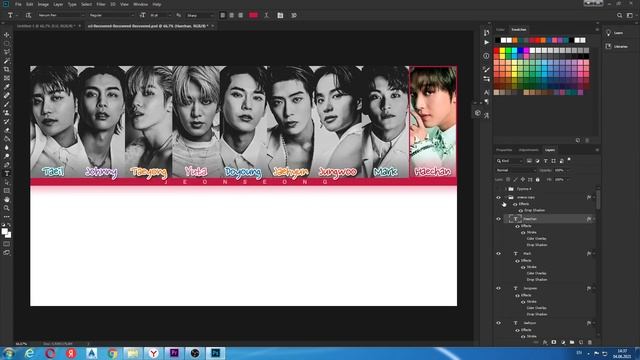
Task: Select the Magic Wand tool
Action: [x=7, y=61]
